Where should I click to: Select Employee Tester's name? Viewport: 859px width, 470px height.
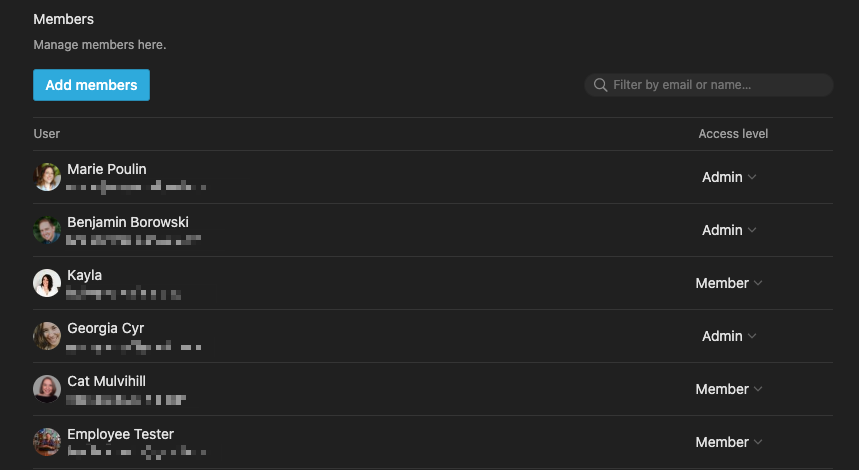[120, 434]
